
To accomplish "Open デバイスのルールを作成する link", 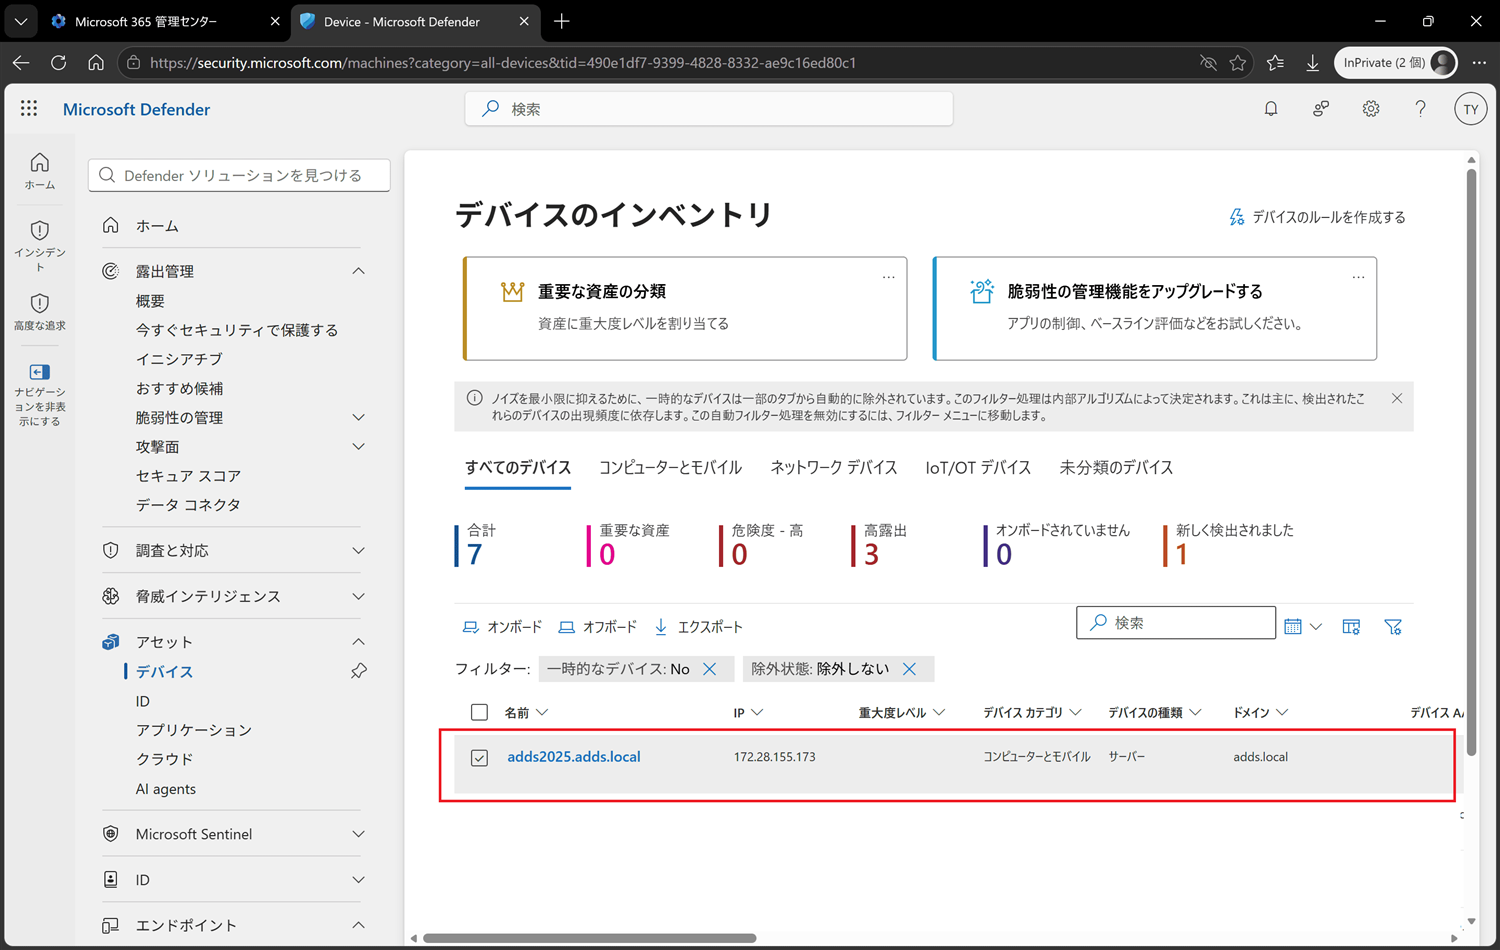I will tap(1317, 217).
